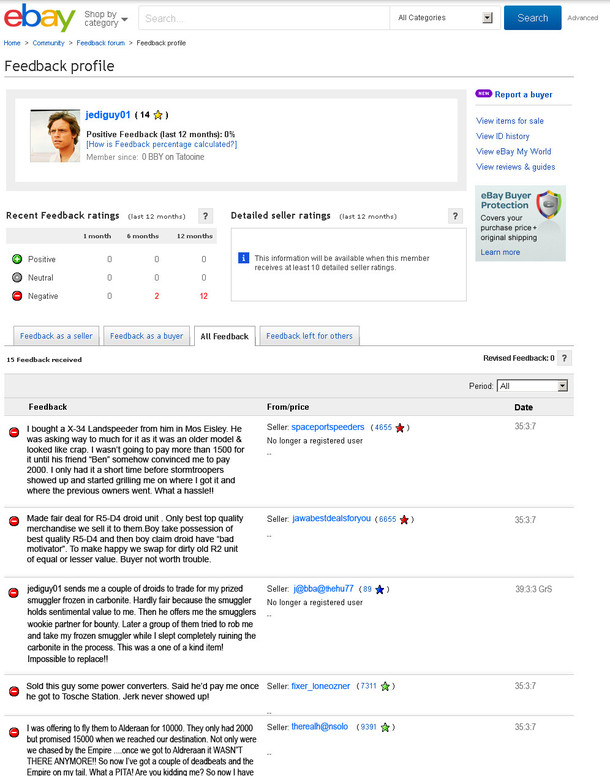Click the NEW badge next to Report a buyer
The image size is (610, 776).
pyautogui.click(x=483, y=94)
